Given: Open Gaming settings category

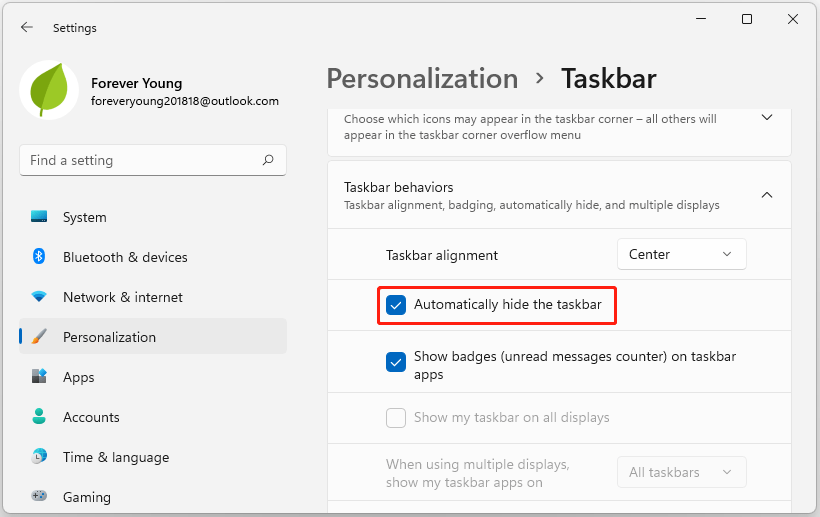Looking at the screenshot, I should pos(153,497).
